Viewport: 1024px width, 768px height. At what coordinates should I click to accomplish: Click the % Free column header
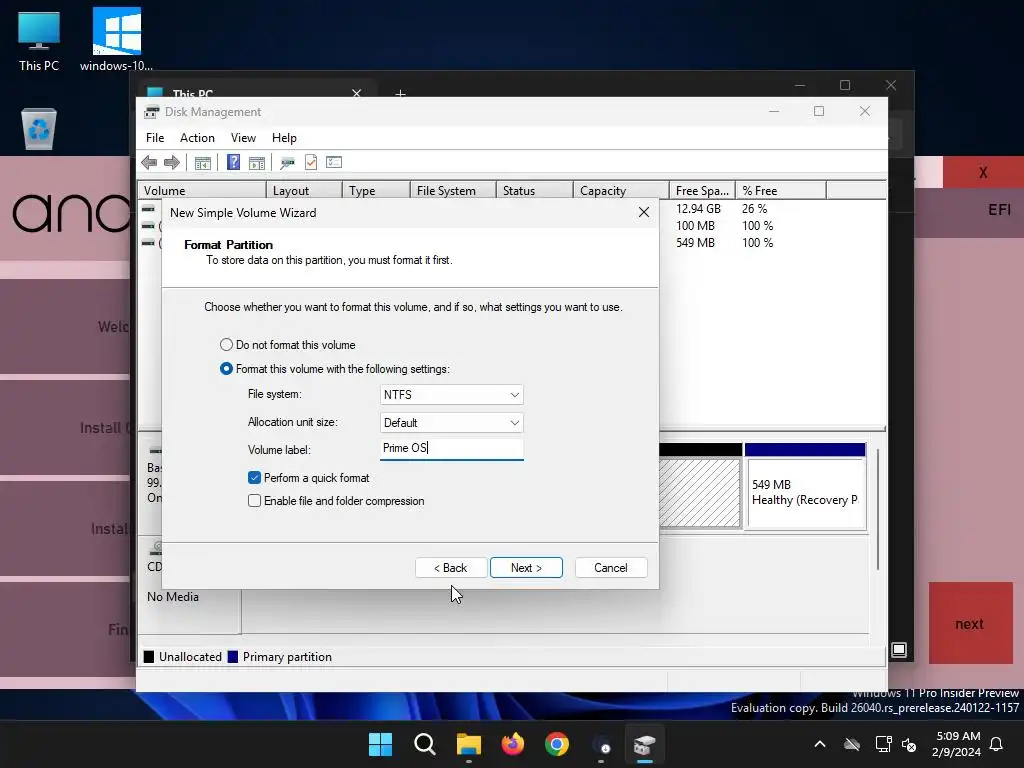coord(780,191)
